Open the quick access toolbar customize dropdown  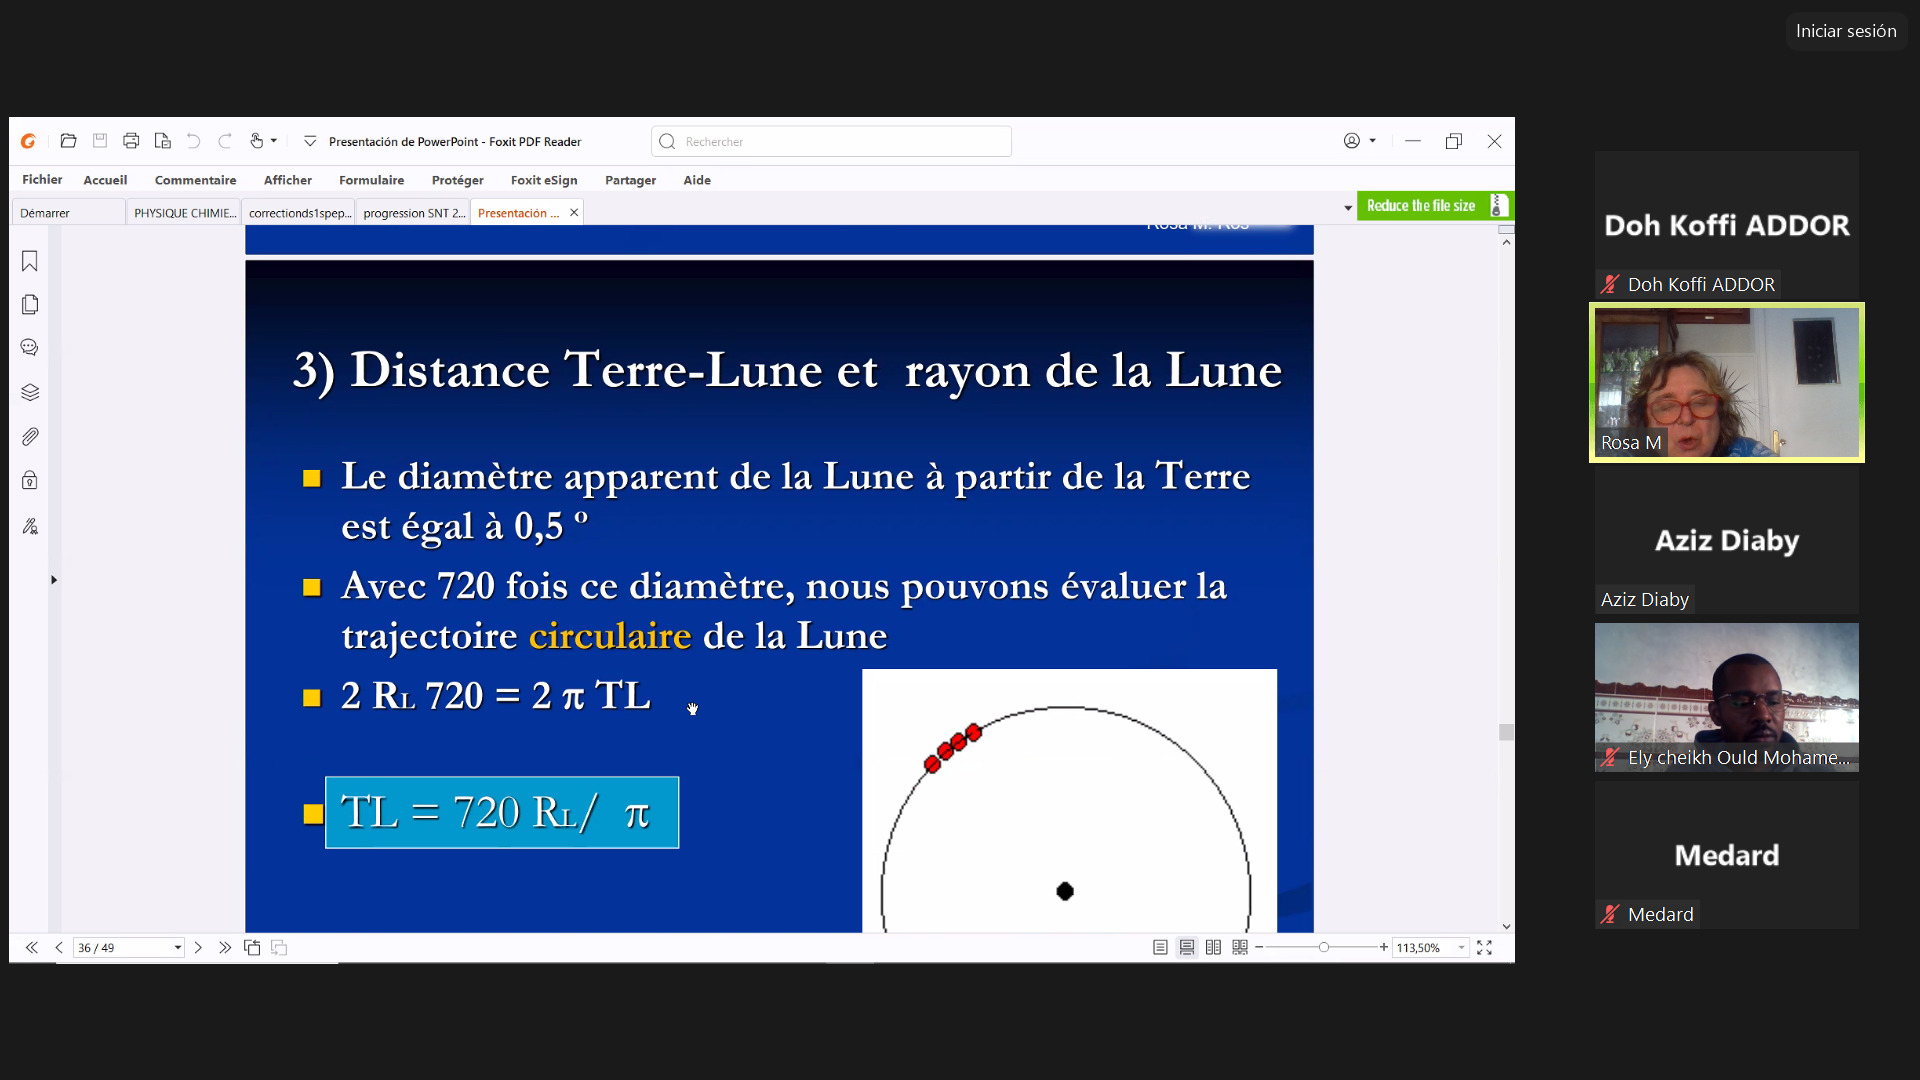tap(310, 141)
